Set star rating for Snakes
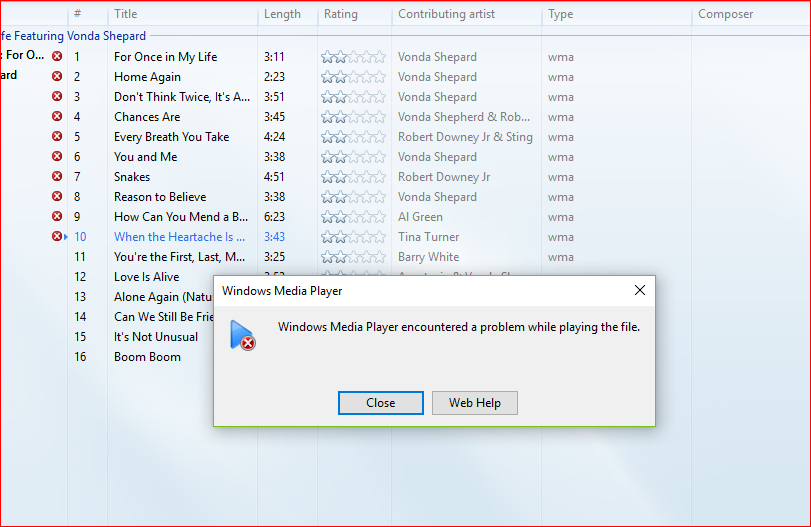Screen dimensions: 811x527 coord(353,177)
